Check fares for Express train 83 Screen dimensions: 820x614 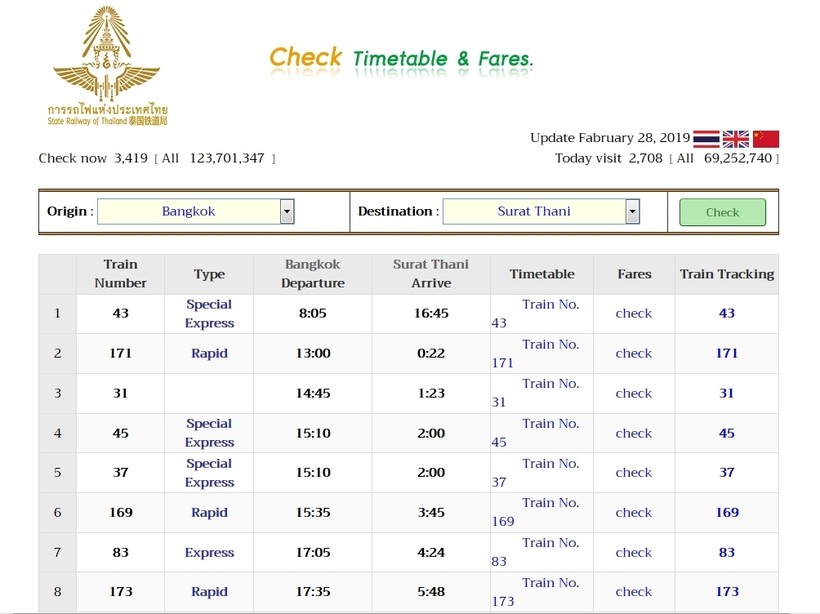[633, 552]
